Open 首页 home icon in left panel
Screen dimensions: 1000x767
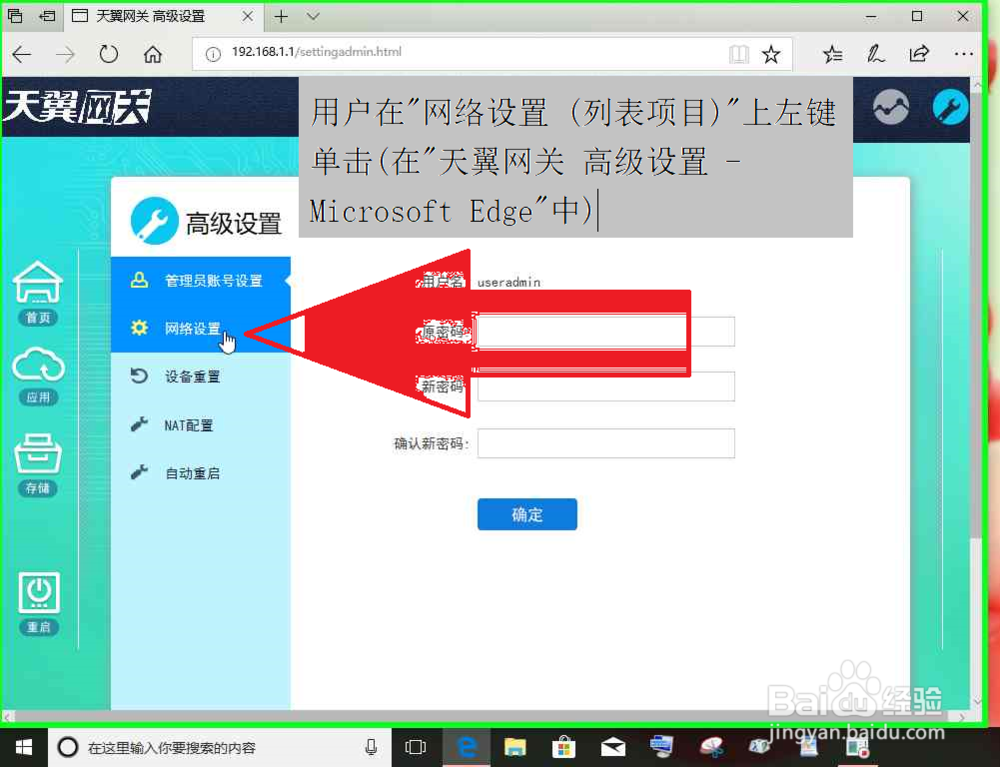38,285
